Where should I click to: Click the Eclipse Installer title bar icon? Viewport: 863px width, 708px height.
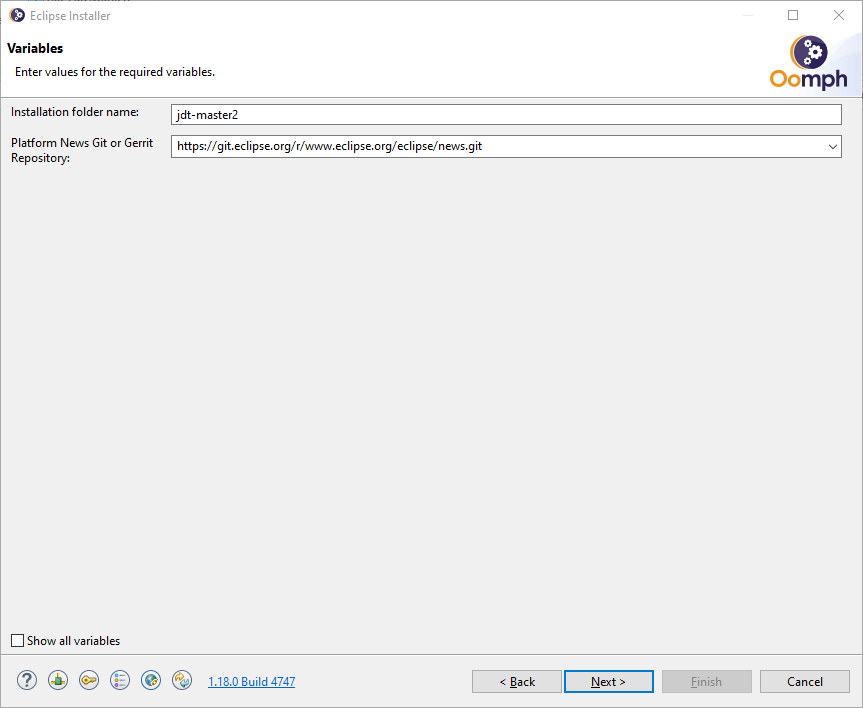coord(17,15)
